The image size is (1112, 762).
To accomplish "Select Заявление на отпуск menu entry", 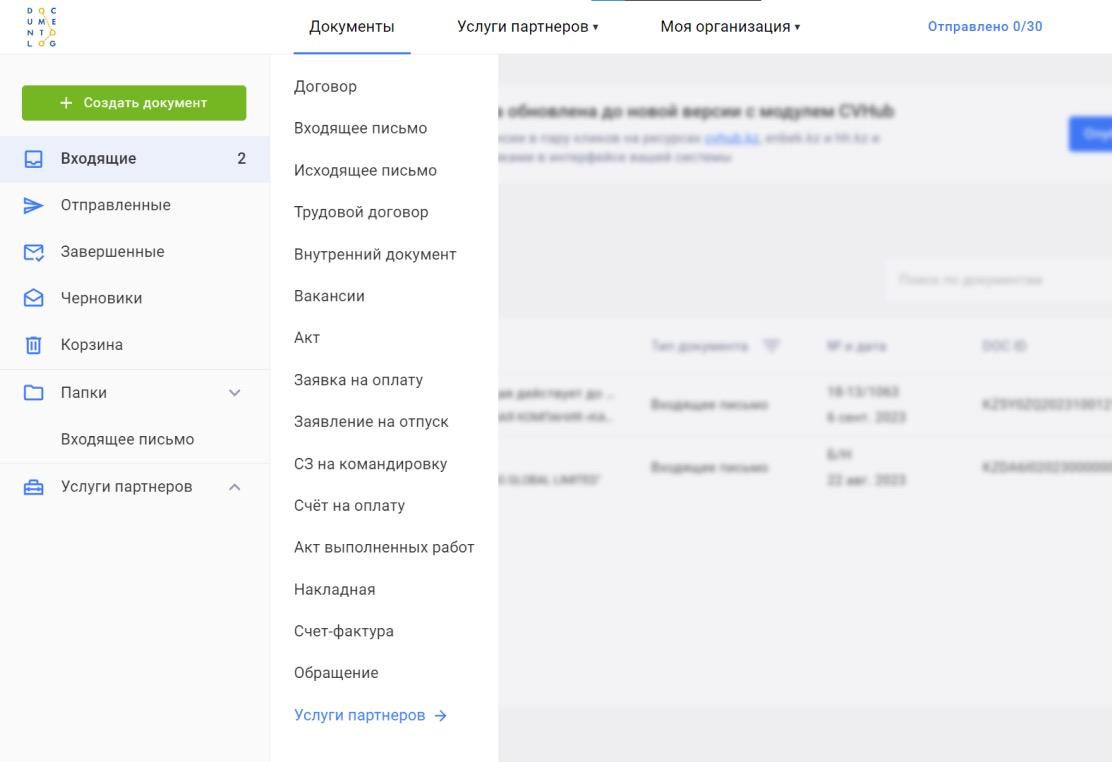I will click(x=371, y=422).
